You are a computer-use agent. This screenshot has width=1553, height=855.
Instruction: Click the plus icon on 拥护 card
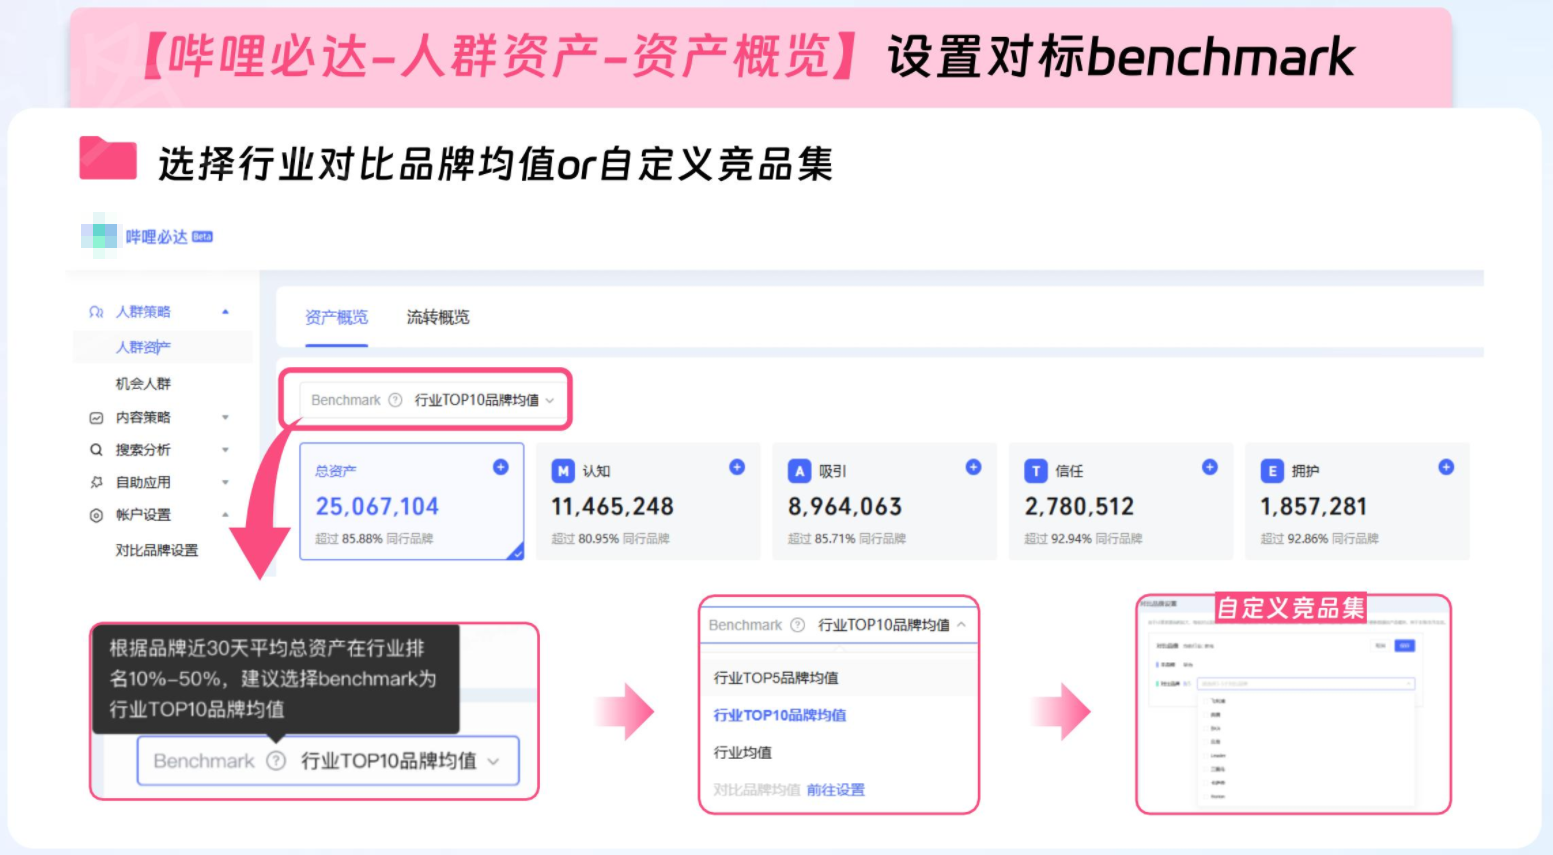pyautogui.click(x=1446, y=467)
